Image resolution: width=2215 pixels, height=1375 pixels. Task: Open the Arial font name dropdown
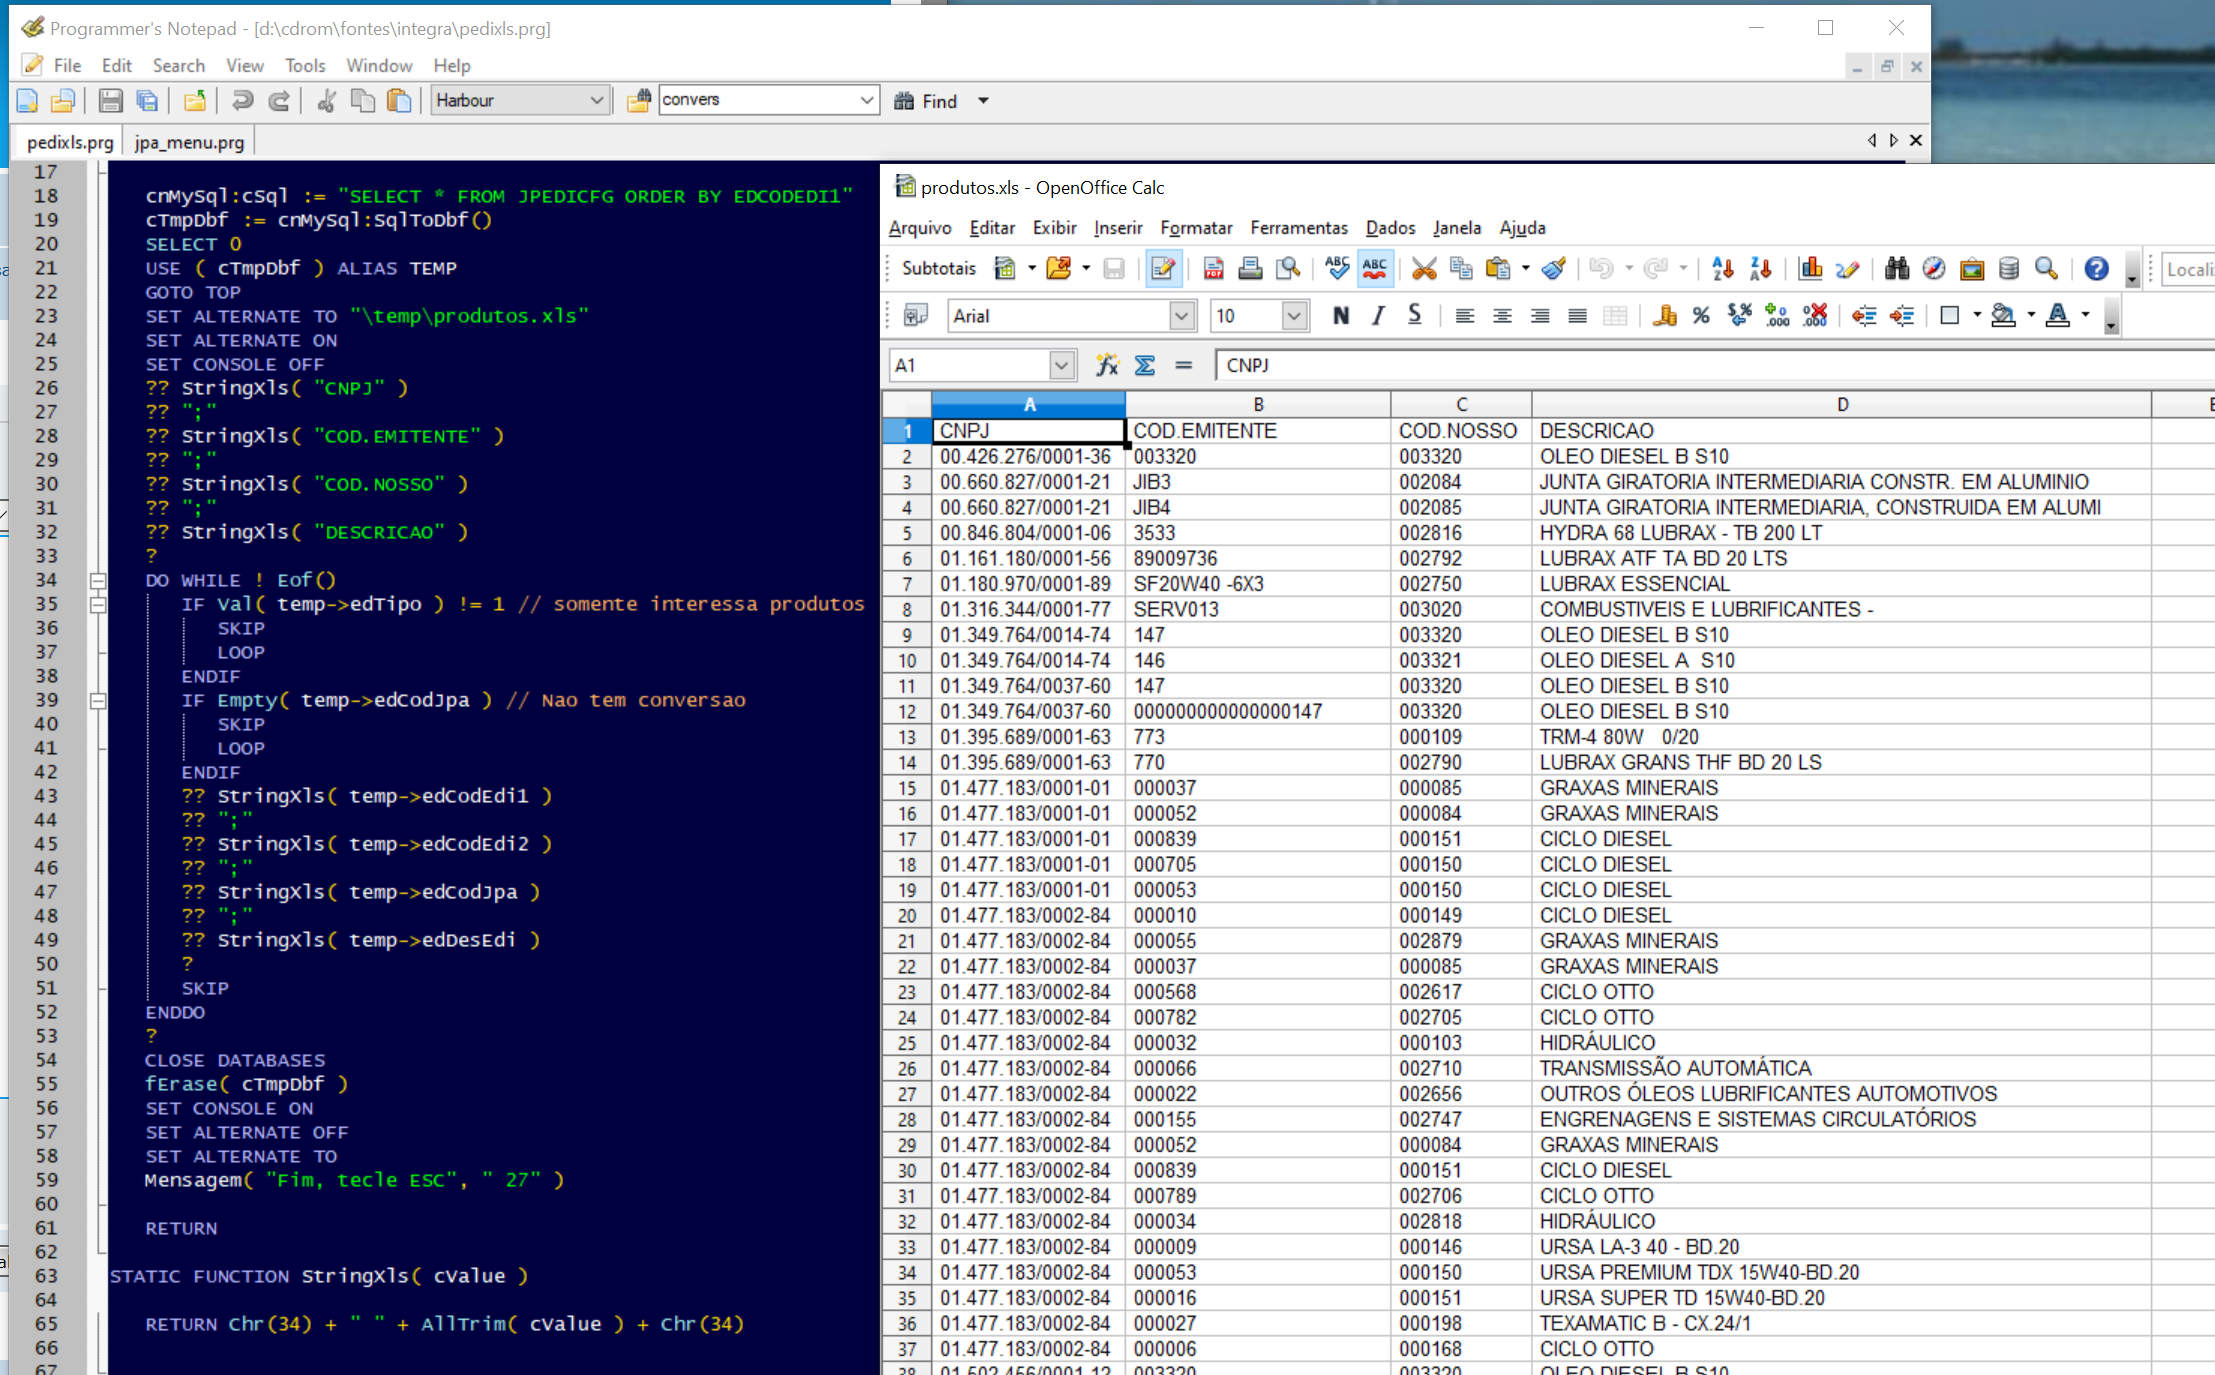pyautogui.click(x=1181, y=316)
